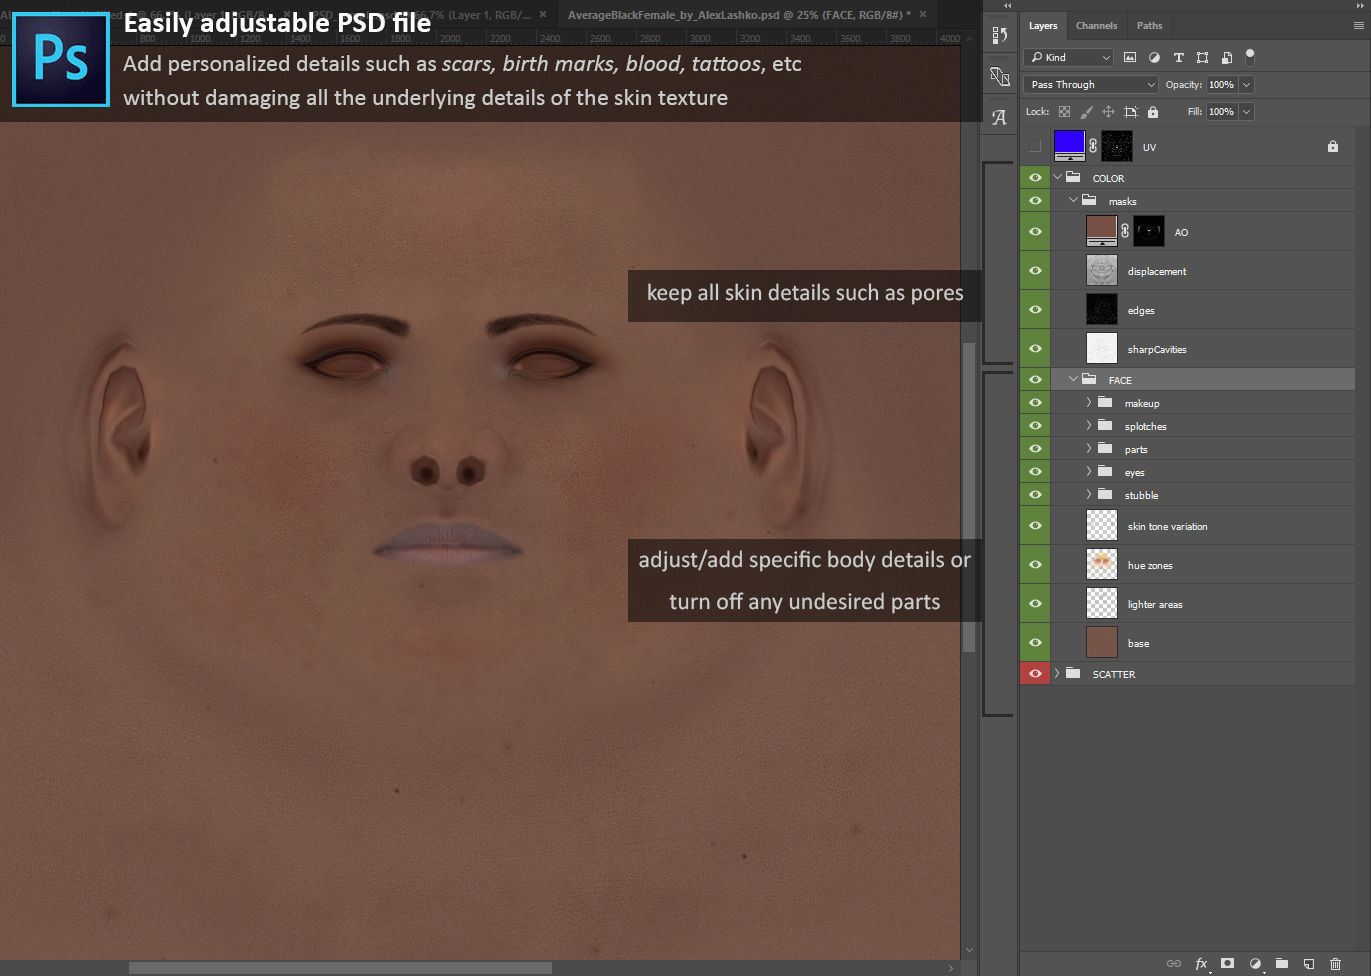Collapse the FACE group arrow
1371x976 pixels.
coord(1073,379)
